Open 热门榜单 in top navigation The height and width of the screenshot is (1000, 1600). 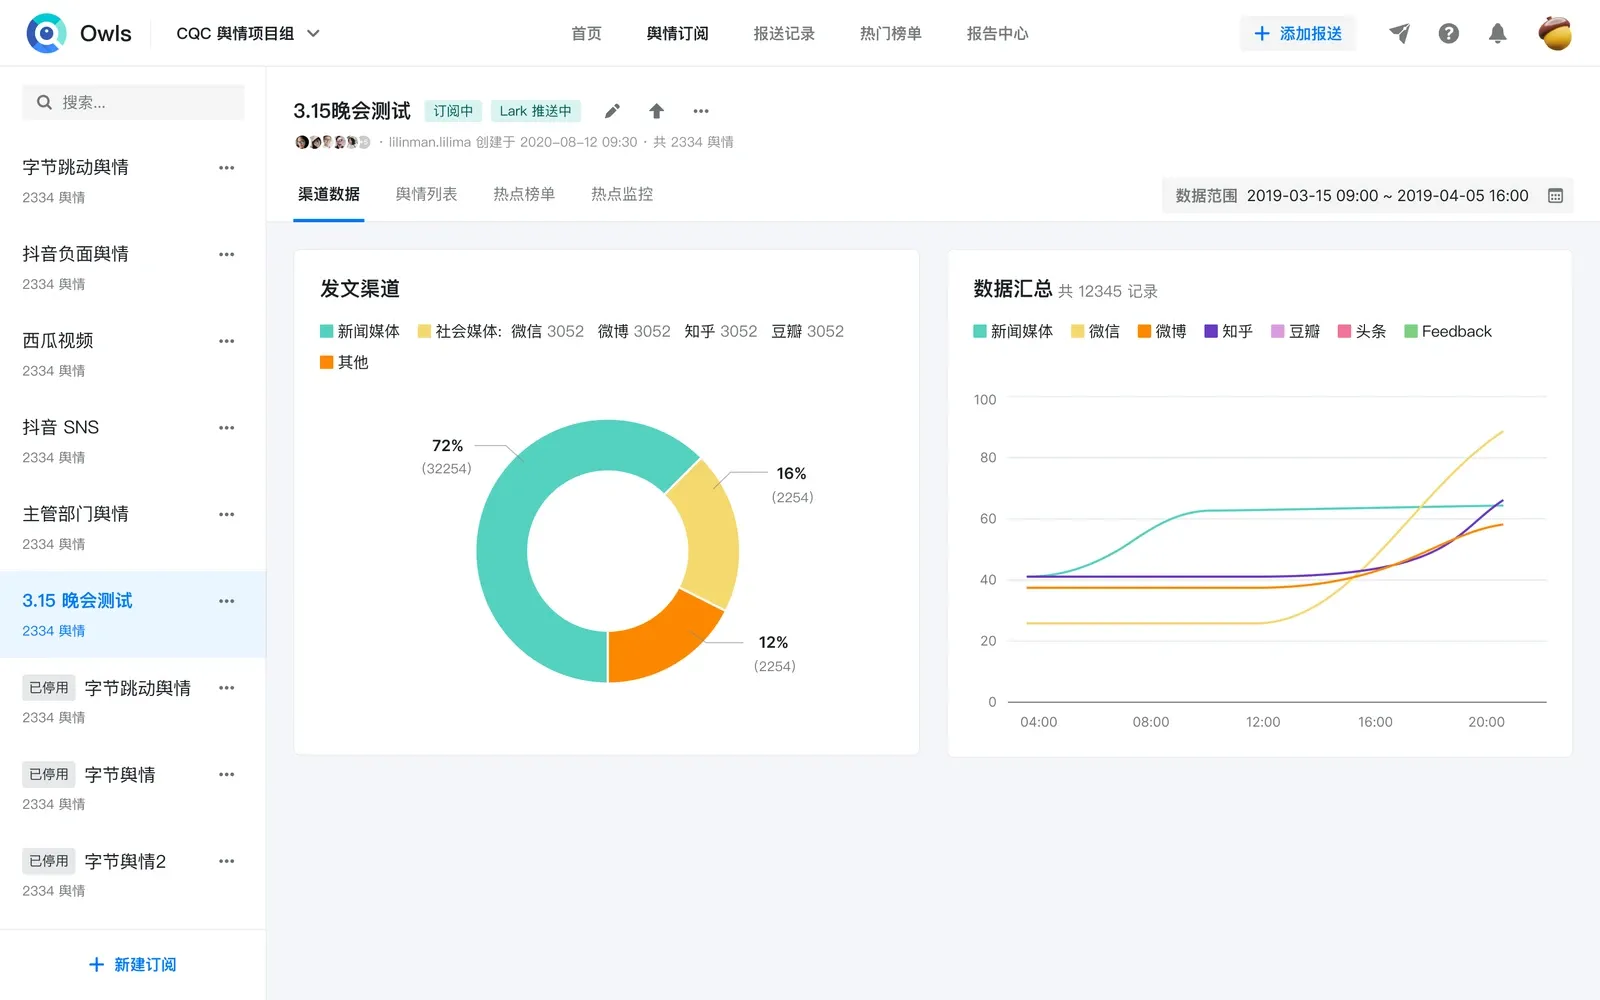(890, 33)
